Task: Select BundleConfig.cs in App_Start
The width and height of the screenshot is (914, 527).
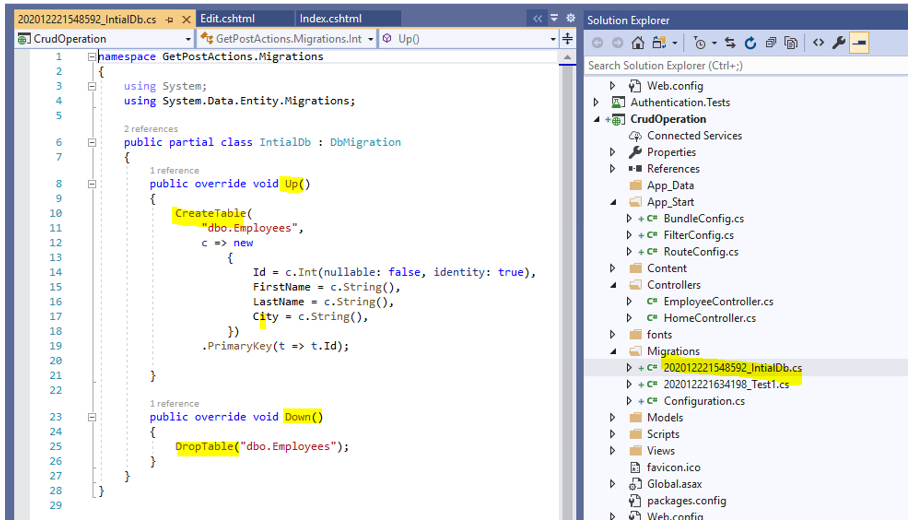Action: click(704, 219)
